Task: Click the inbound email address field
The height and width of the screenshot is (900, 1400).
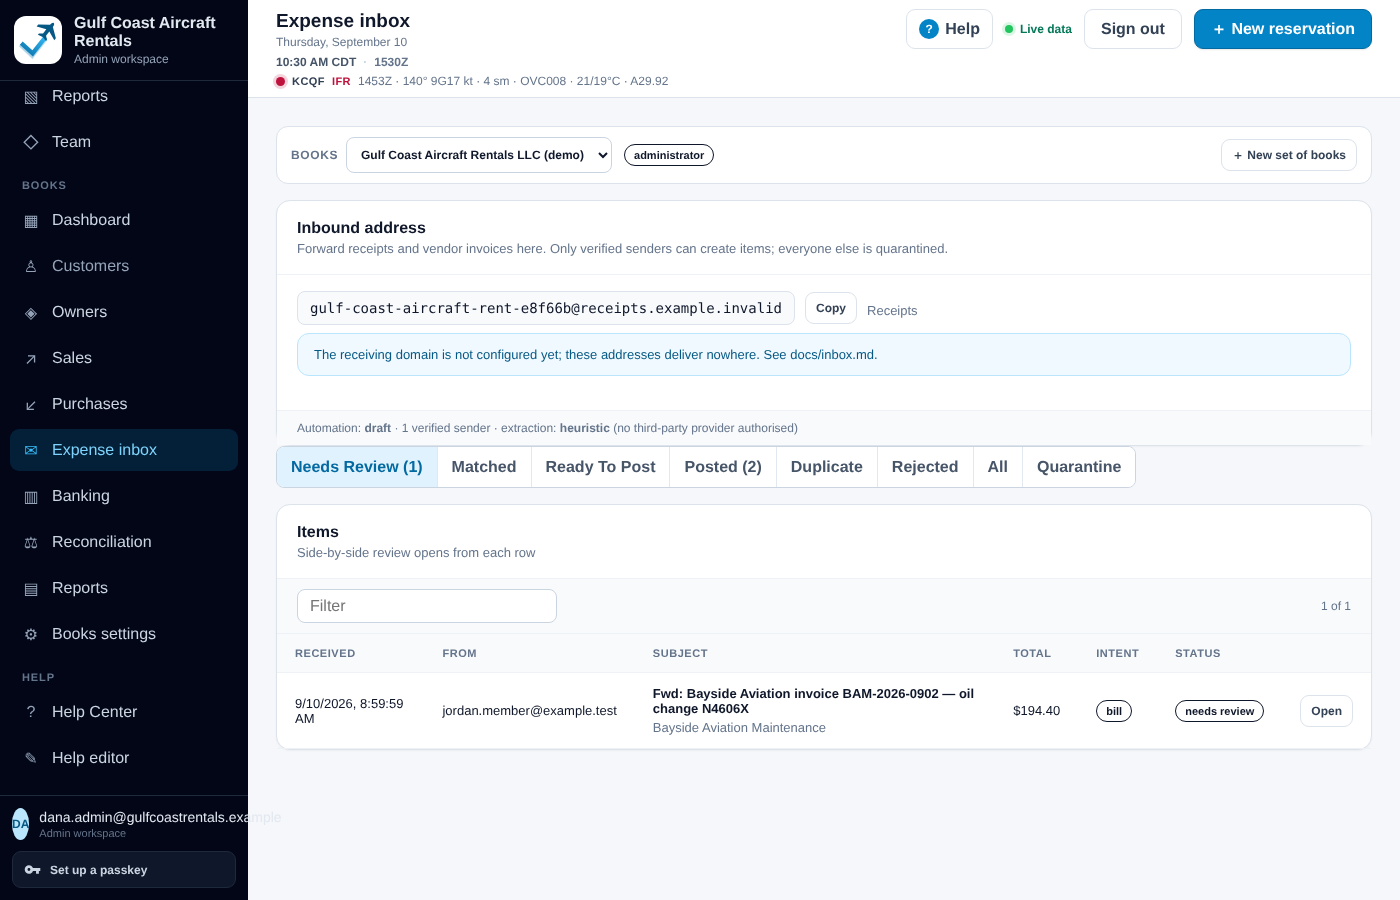Action: tap(546, 308)
